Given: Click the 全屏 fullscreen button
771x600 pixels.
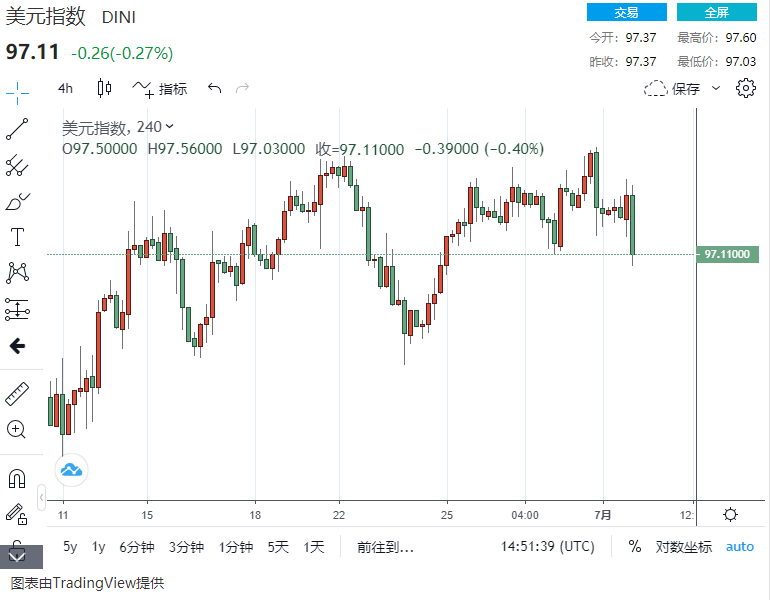Looking at the screenshot, I should click(x=717, y=12).
